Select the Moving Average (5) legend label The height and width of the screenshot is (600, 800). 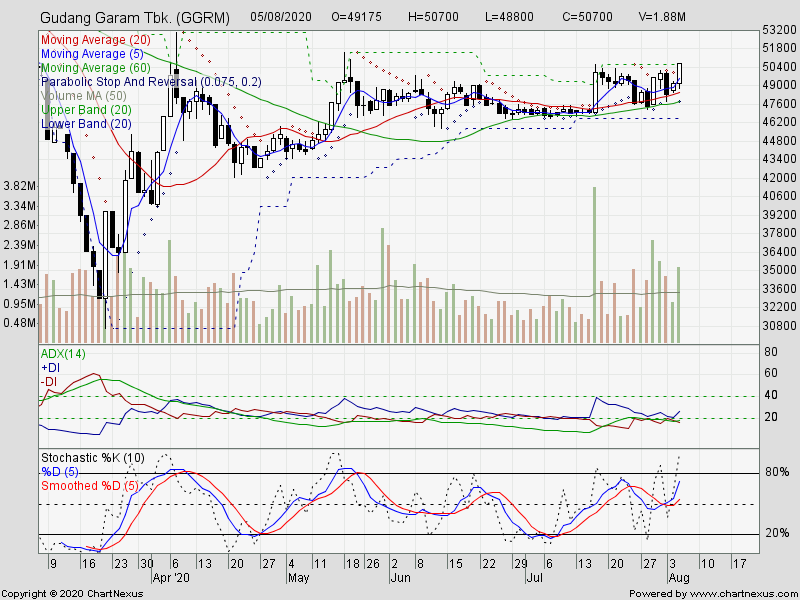pos(92,54)
